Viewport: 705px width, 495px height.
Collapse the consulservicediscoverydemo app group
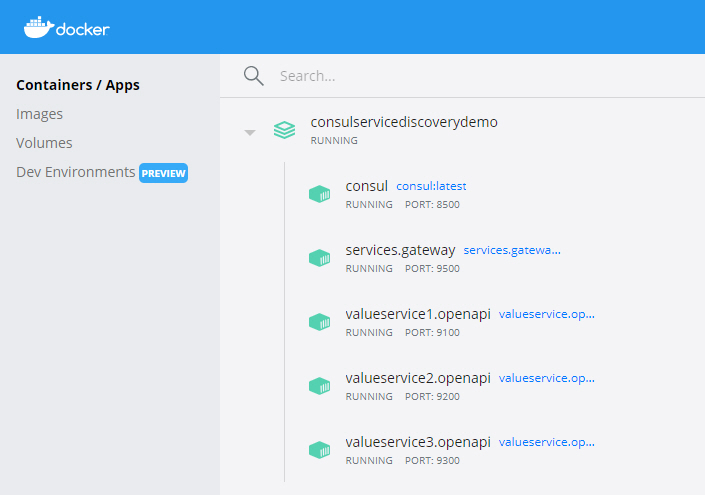(x=250, y=132)
